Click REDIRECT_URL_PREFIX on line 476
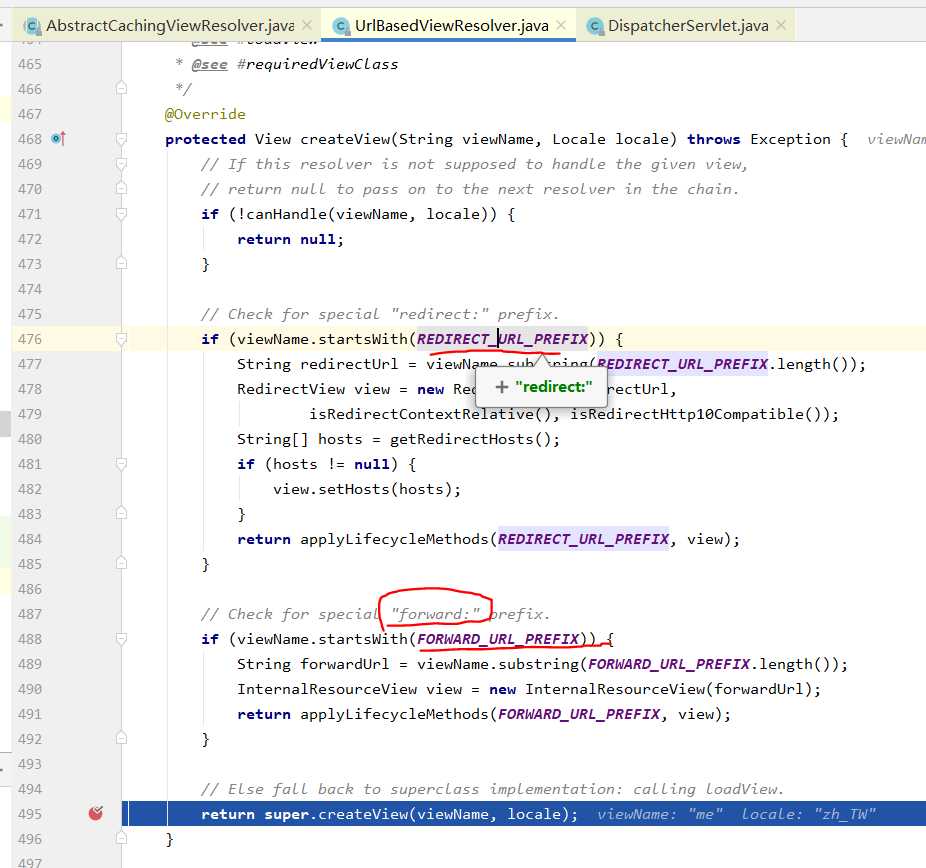The height and width of the screenshot is (868, 926). [503, 339]
